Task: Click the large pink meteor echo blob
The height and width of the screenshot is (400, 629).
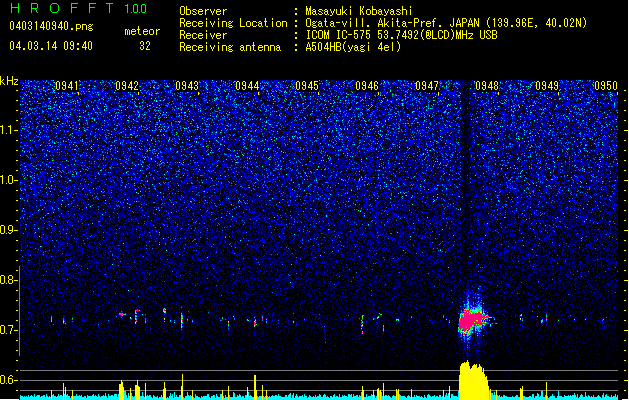Action: pos(471,320)
